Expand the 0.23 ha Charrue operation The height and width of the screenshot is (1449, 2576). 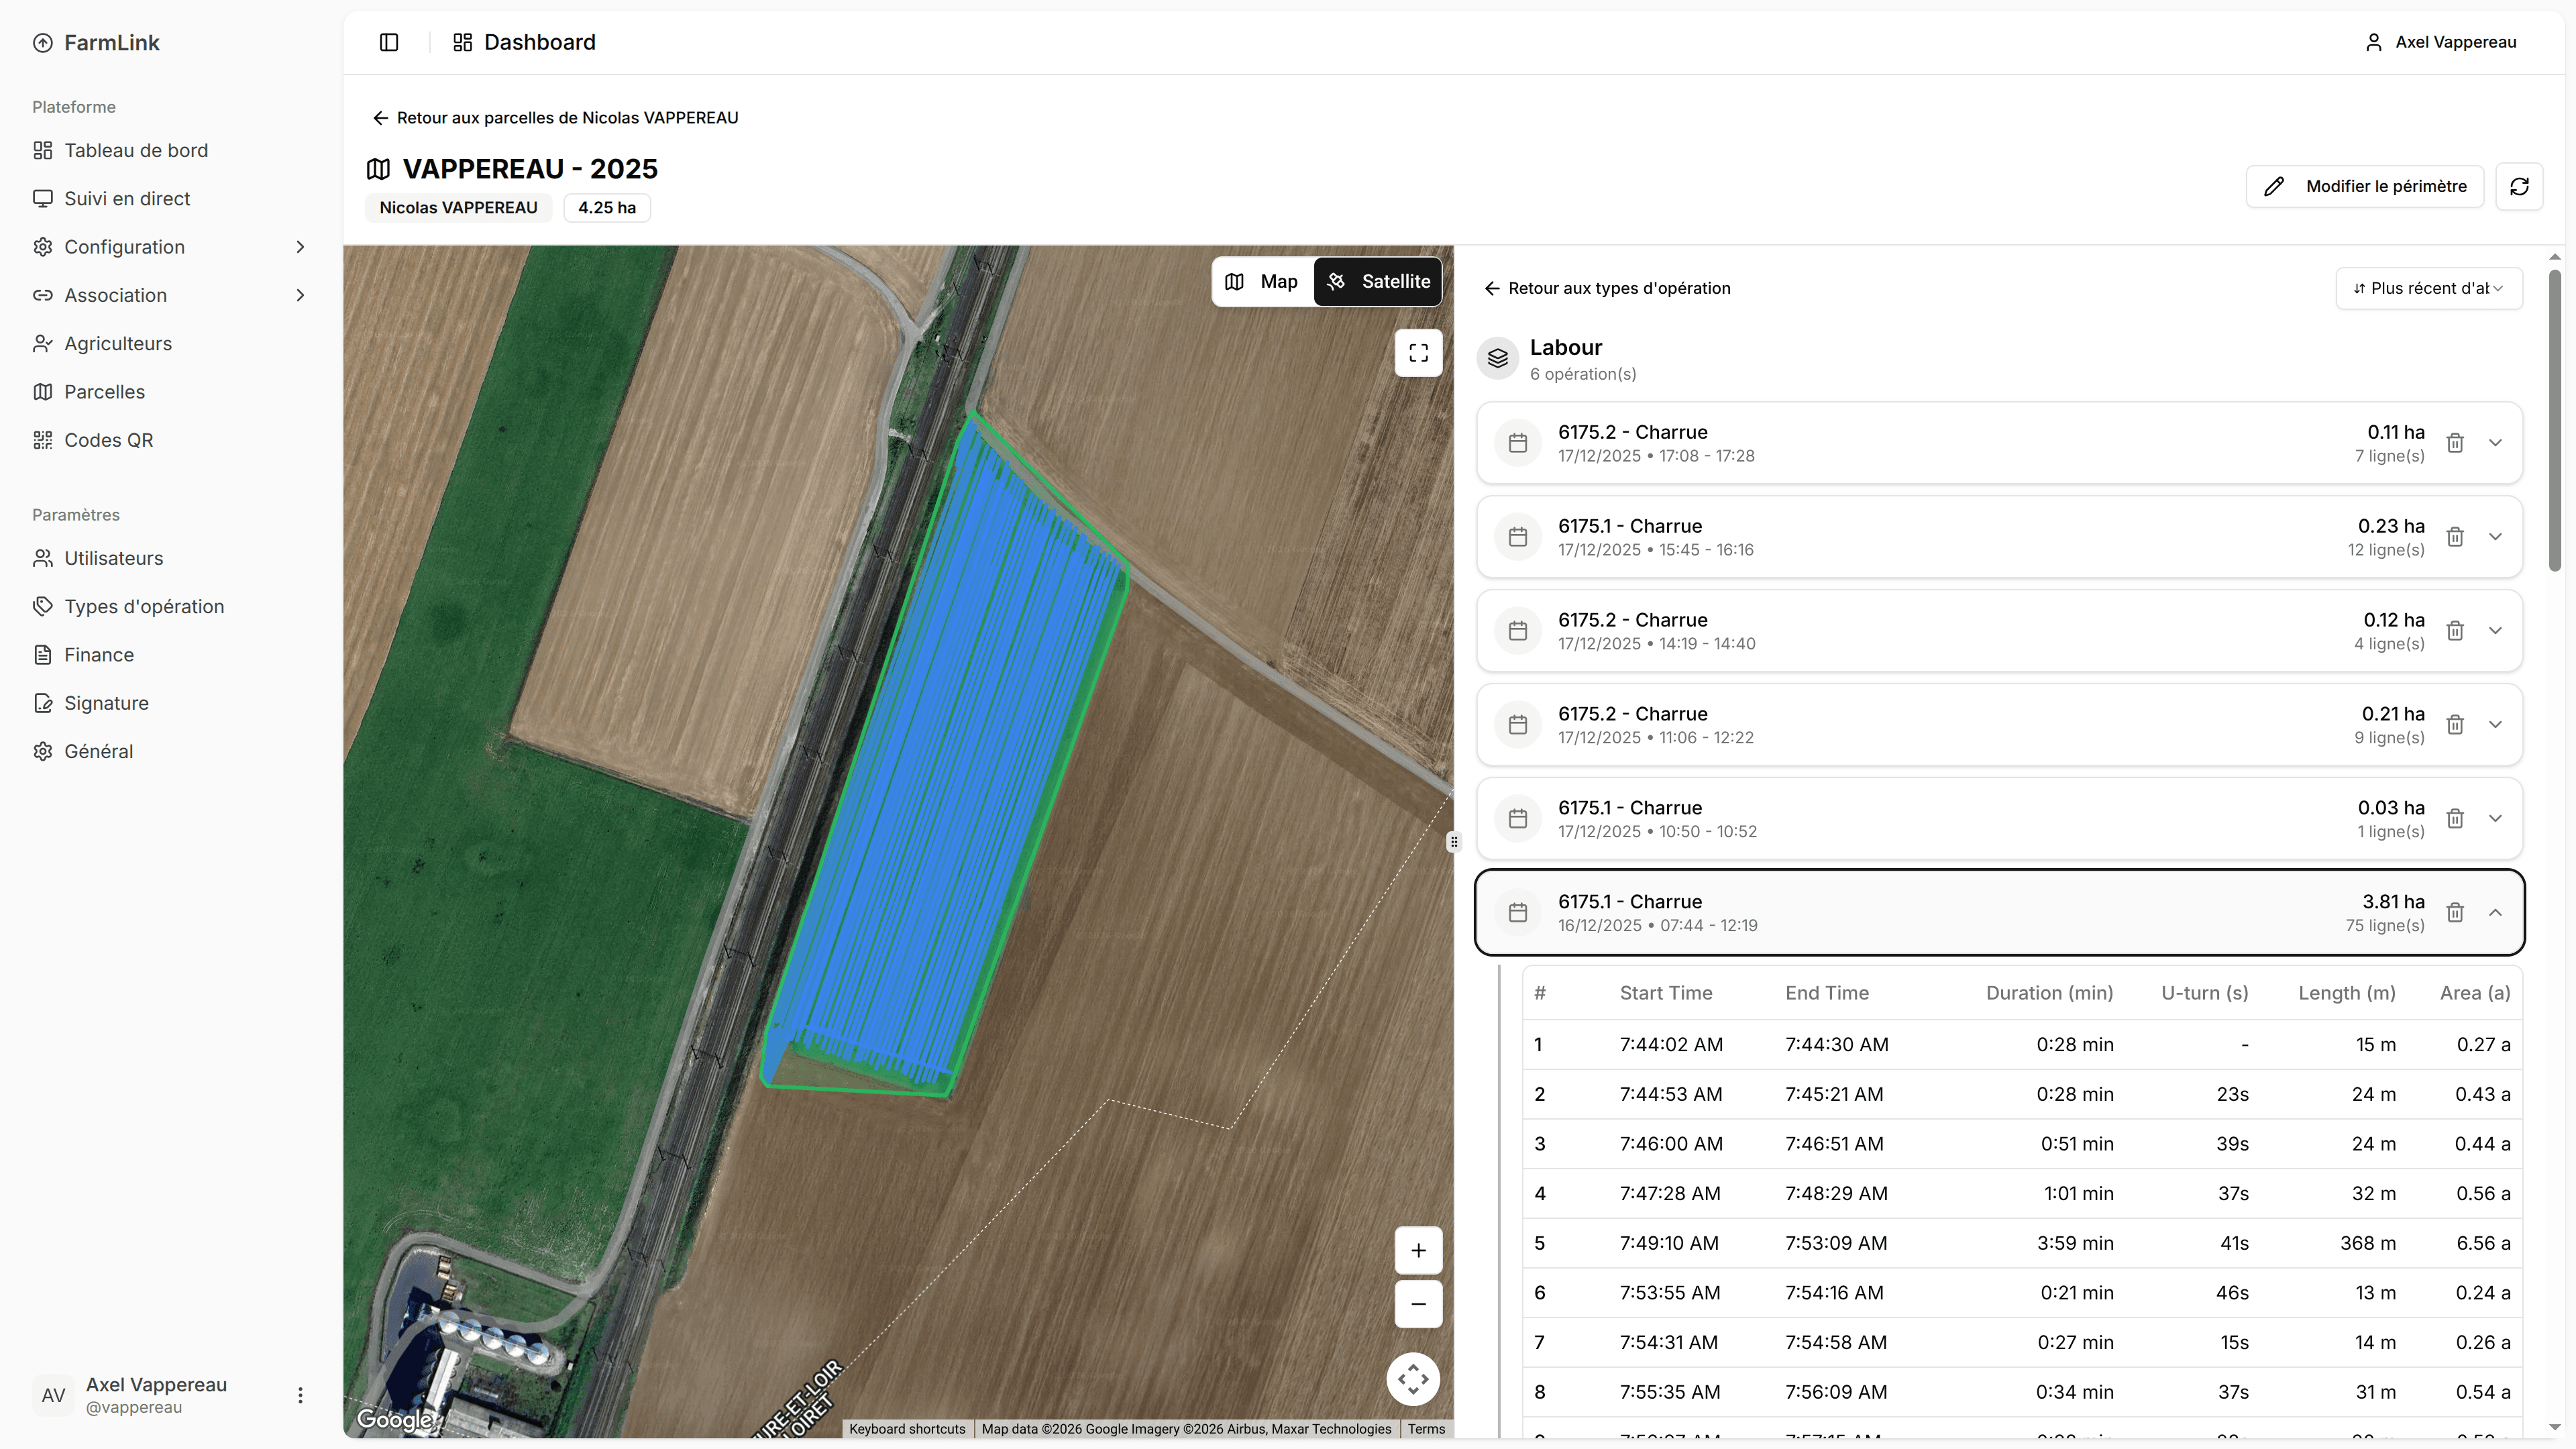(2495, 537)
